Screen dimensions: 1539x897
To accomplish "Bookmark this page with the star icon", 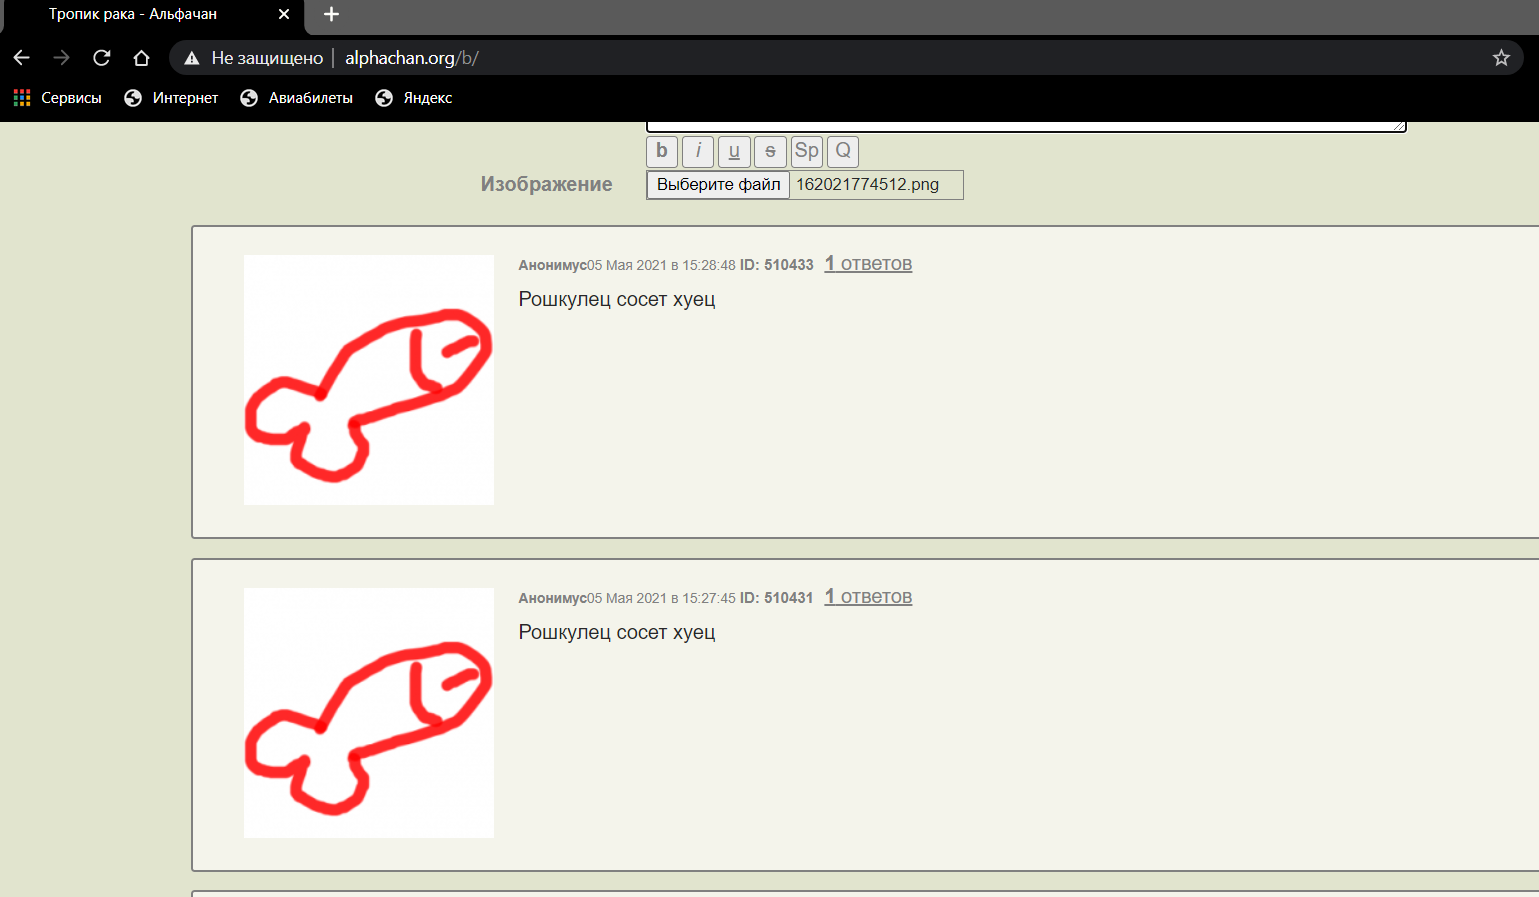I will pos(1500,58).
